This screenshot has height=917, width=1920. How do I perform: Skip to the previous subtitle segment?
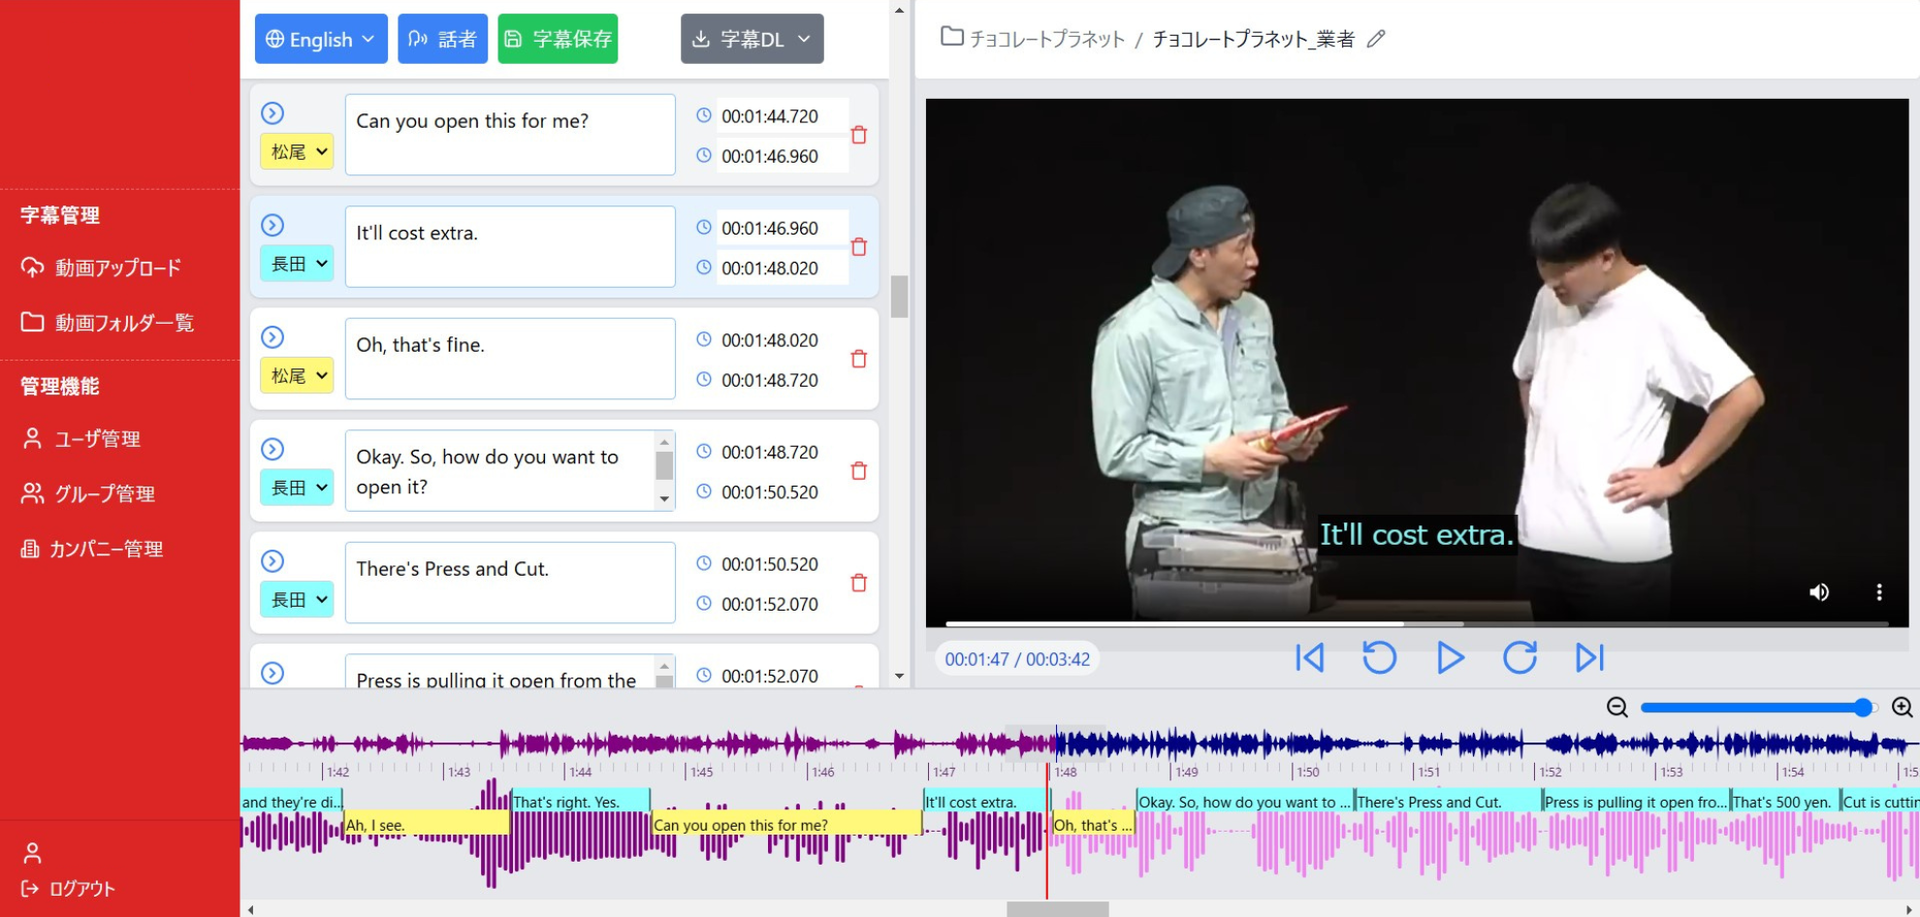click(1309, 657)
